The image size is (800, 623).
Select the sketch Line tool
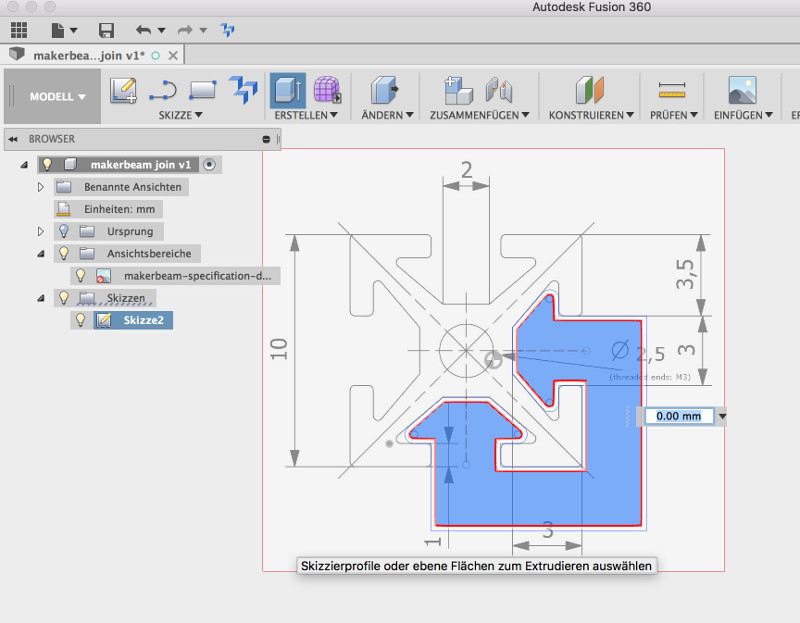(162, 91)
